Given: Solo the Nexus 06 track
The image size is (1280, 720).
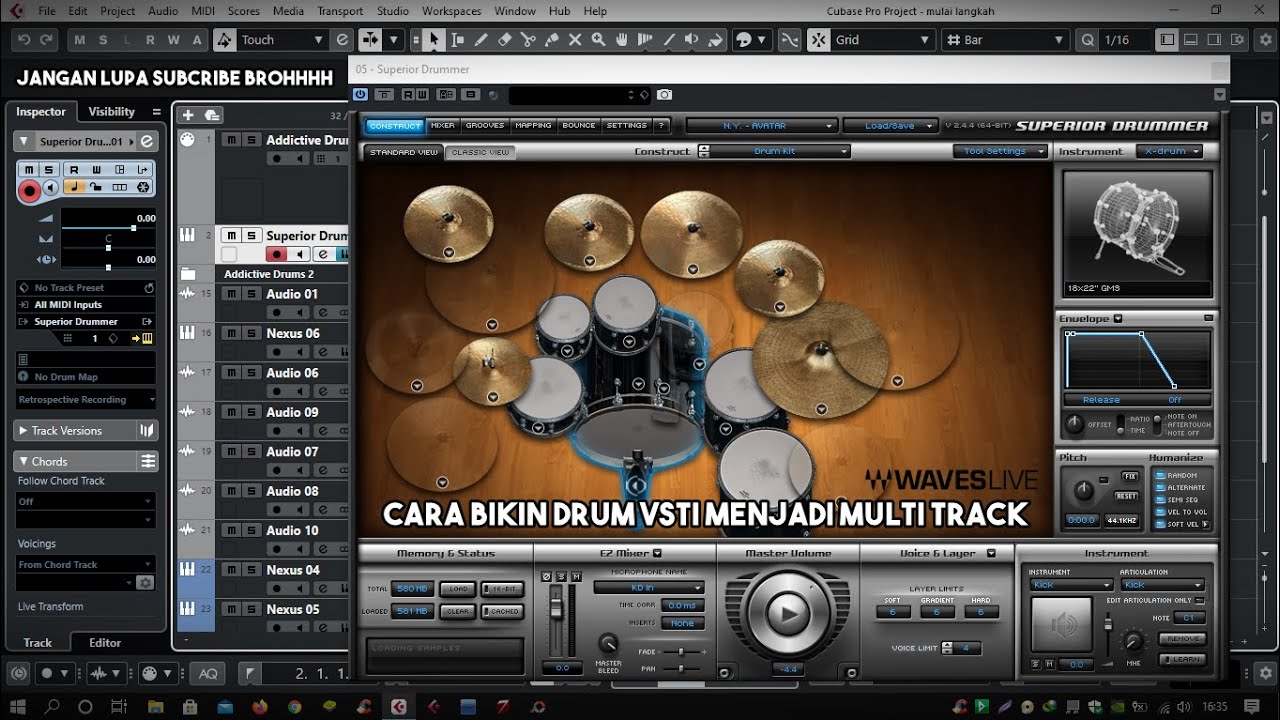Looking at the screenshot, I should click(x=251, y=333).
